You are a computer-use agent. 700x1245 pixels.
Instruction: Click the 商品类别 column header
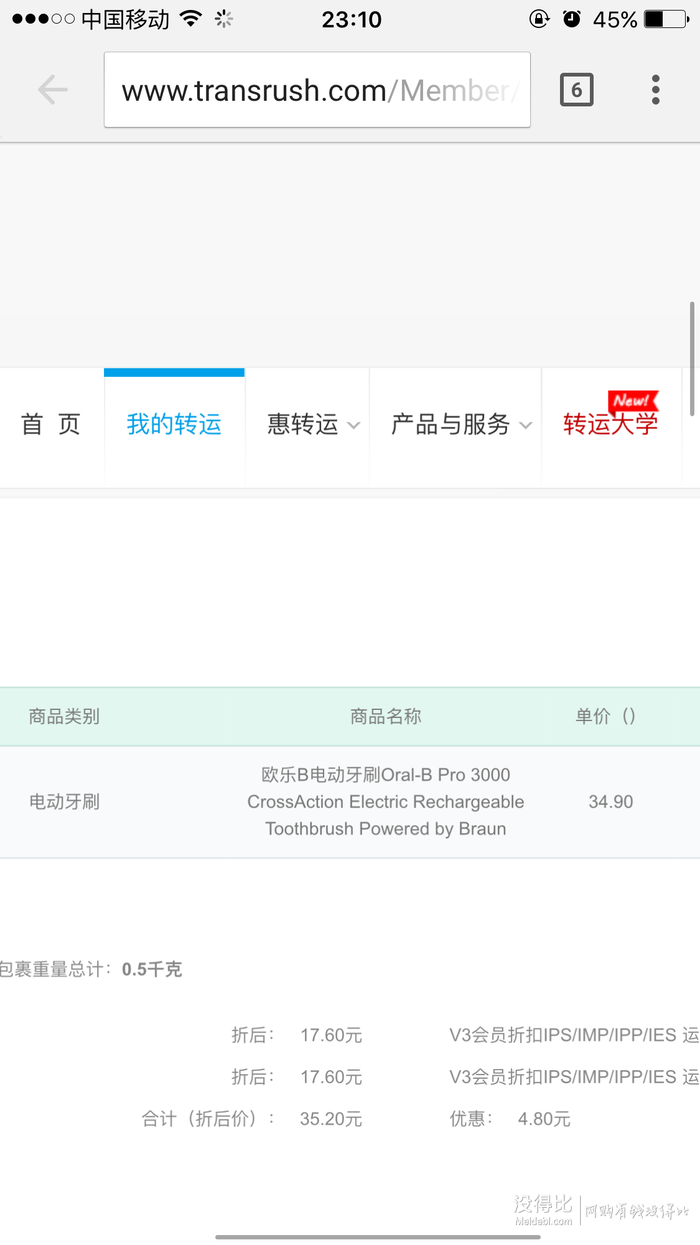pyautogui.click(x=64, y=716)
